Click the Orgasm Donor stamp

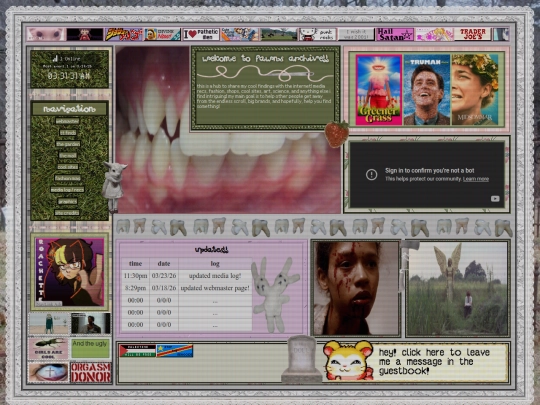coord(91,372)
